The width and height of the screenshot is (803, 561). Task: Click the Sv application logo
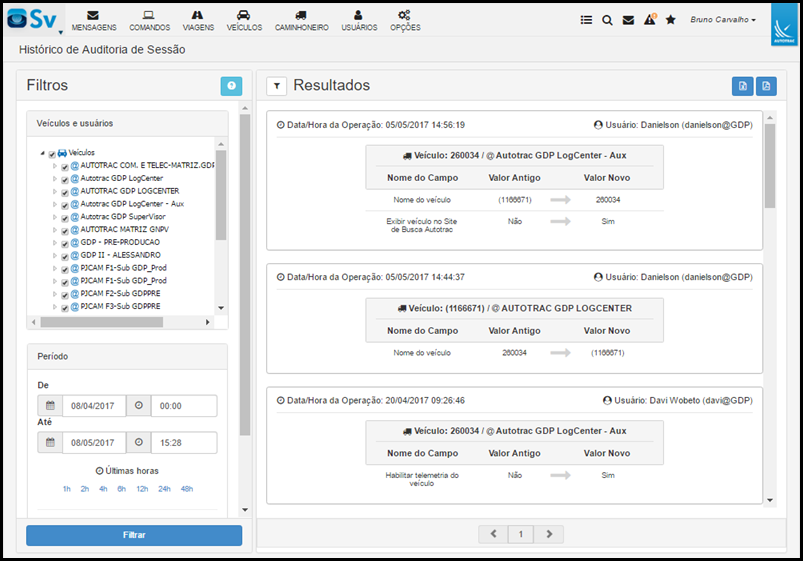(32, 19)
